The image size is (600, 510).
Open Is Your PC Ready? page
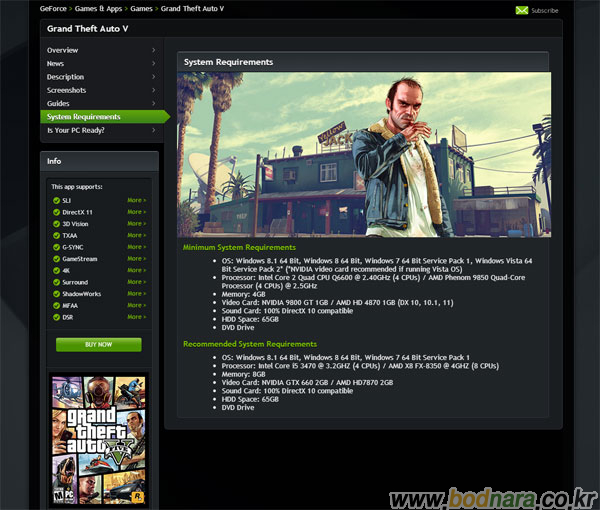click(76, 130)
